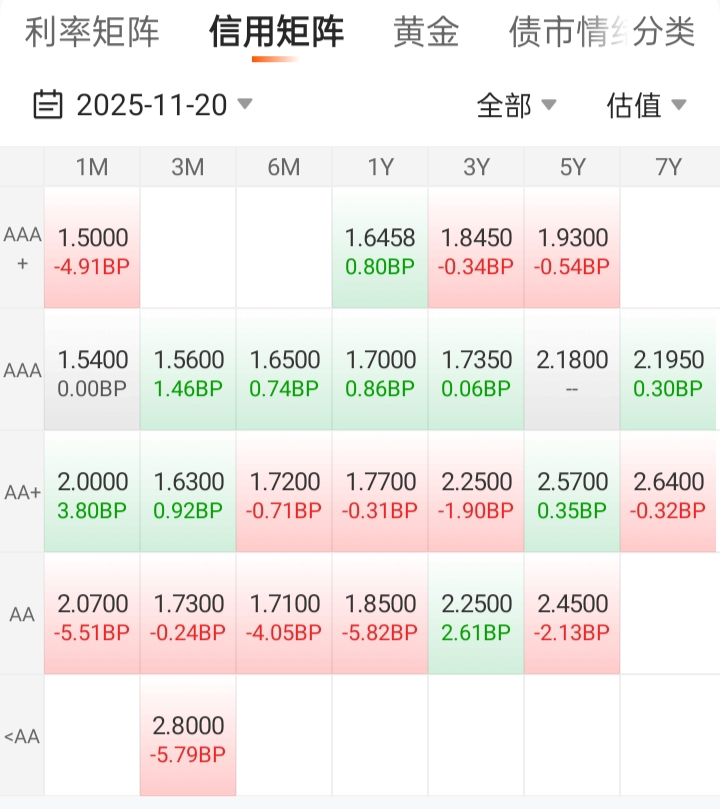Open the 黄金 tab
Screen dimensions: 720x809
coord(426,32)
